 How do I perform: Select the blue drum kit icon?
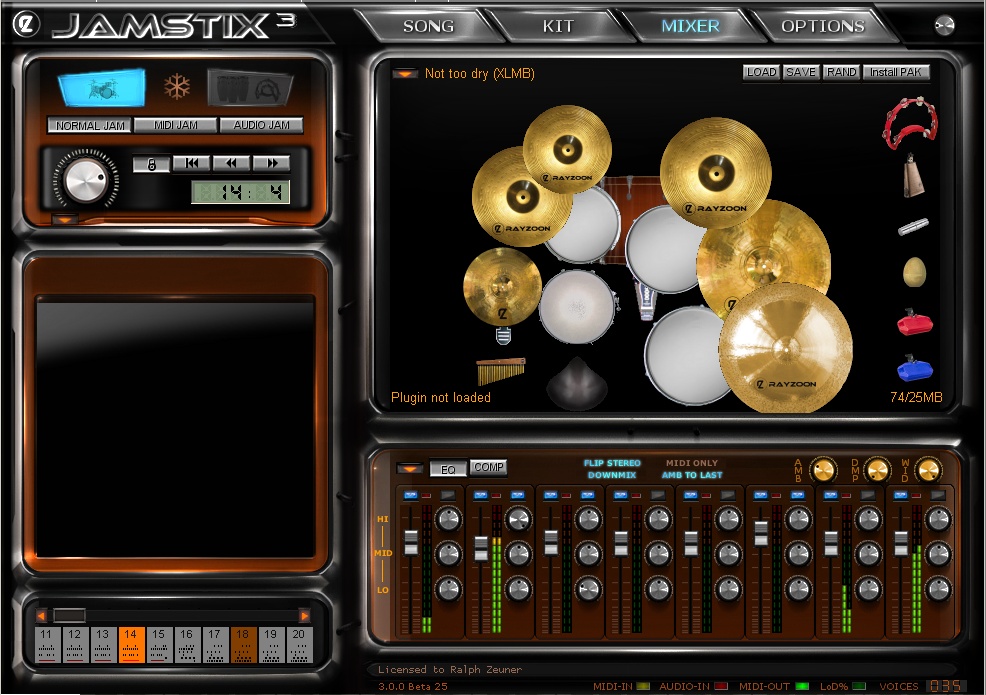click(x=101, y=88)
